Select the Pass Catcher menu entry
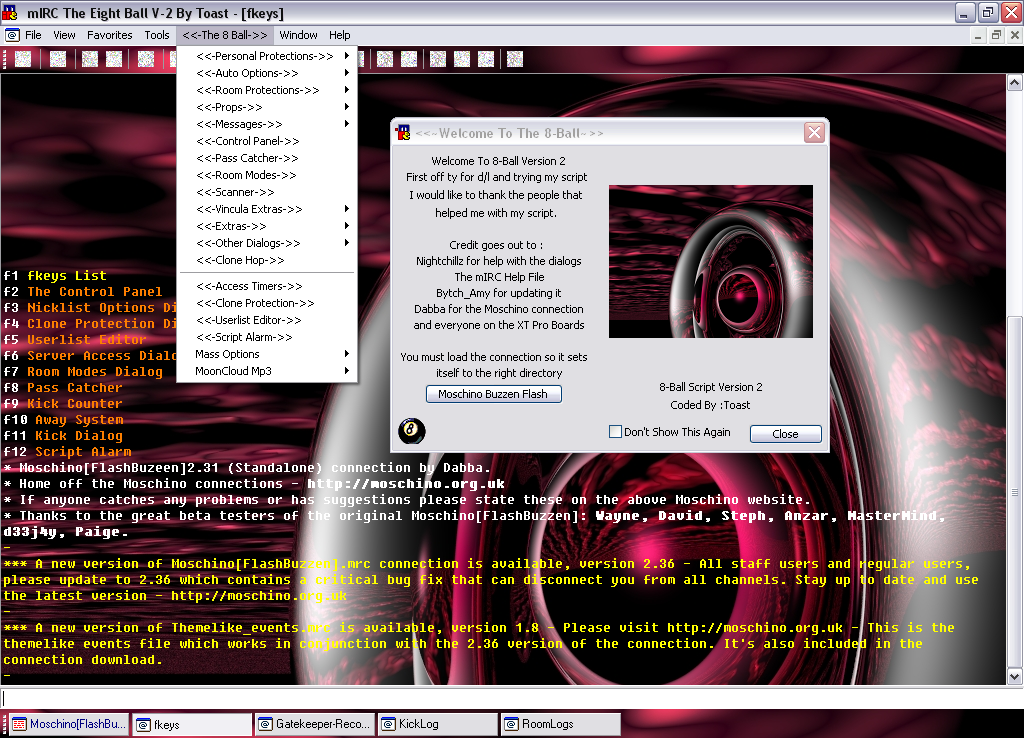 point(267,158)
